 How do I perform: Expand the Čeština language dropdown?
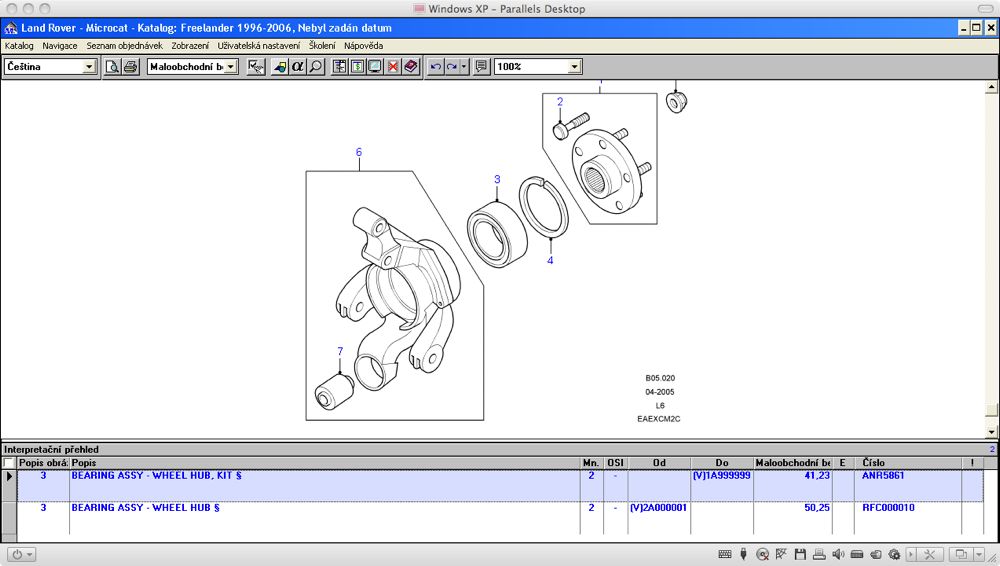tap(89, 67)
